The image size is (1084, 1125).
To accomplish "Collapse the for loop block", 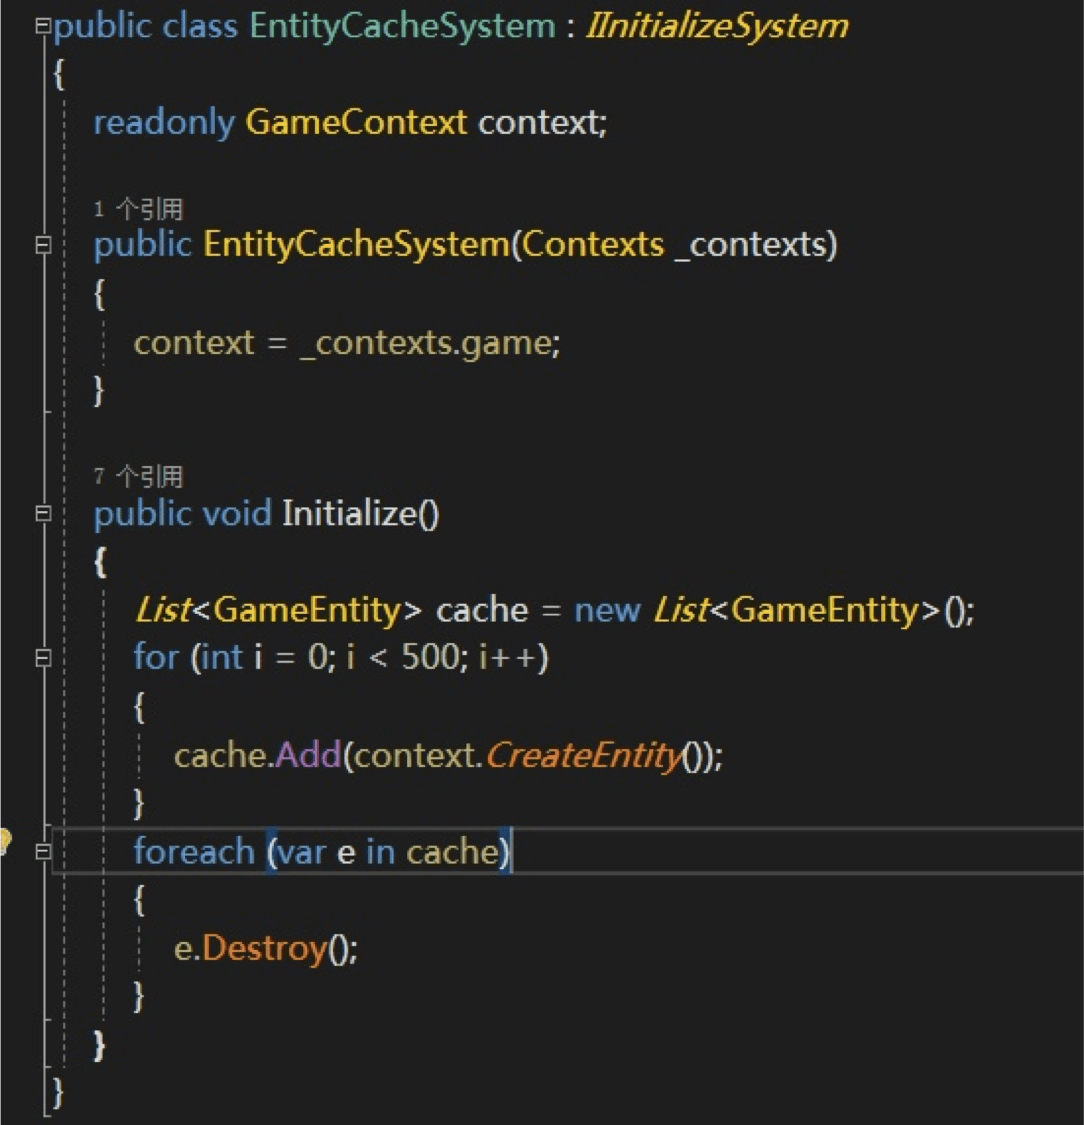I will [x=43, y=658].
